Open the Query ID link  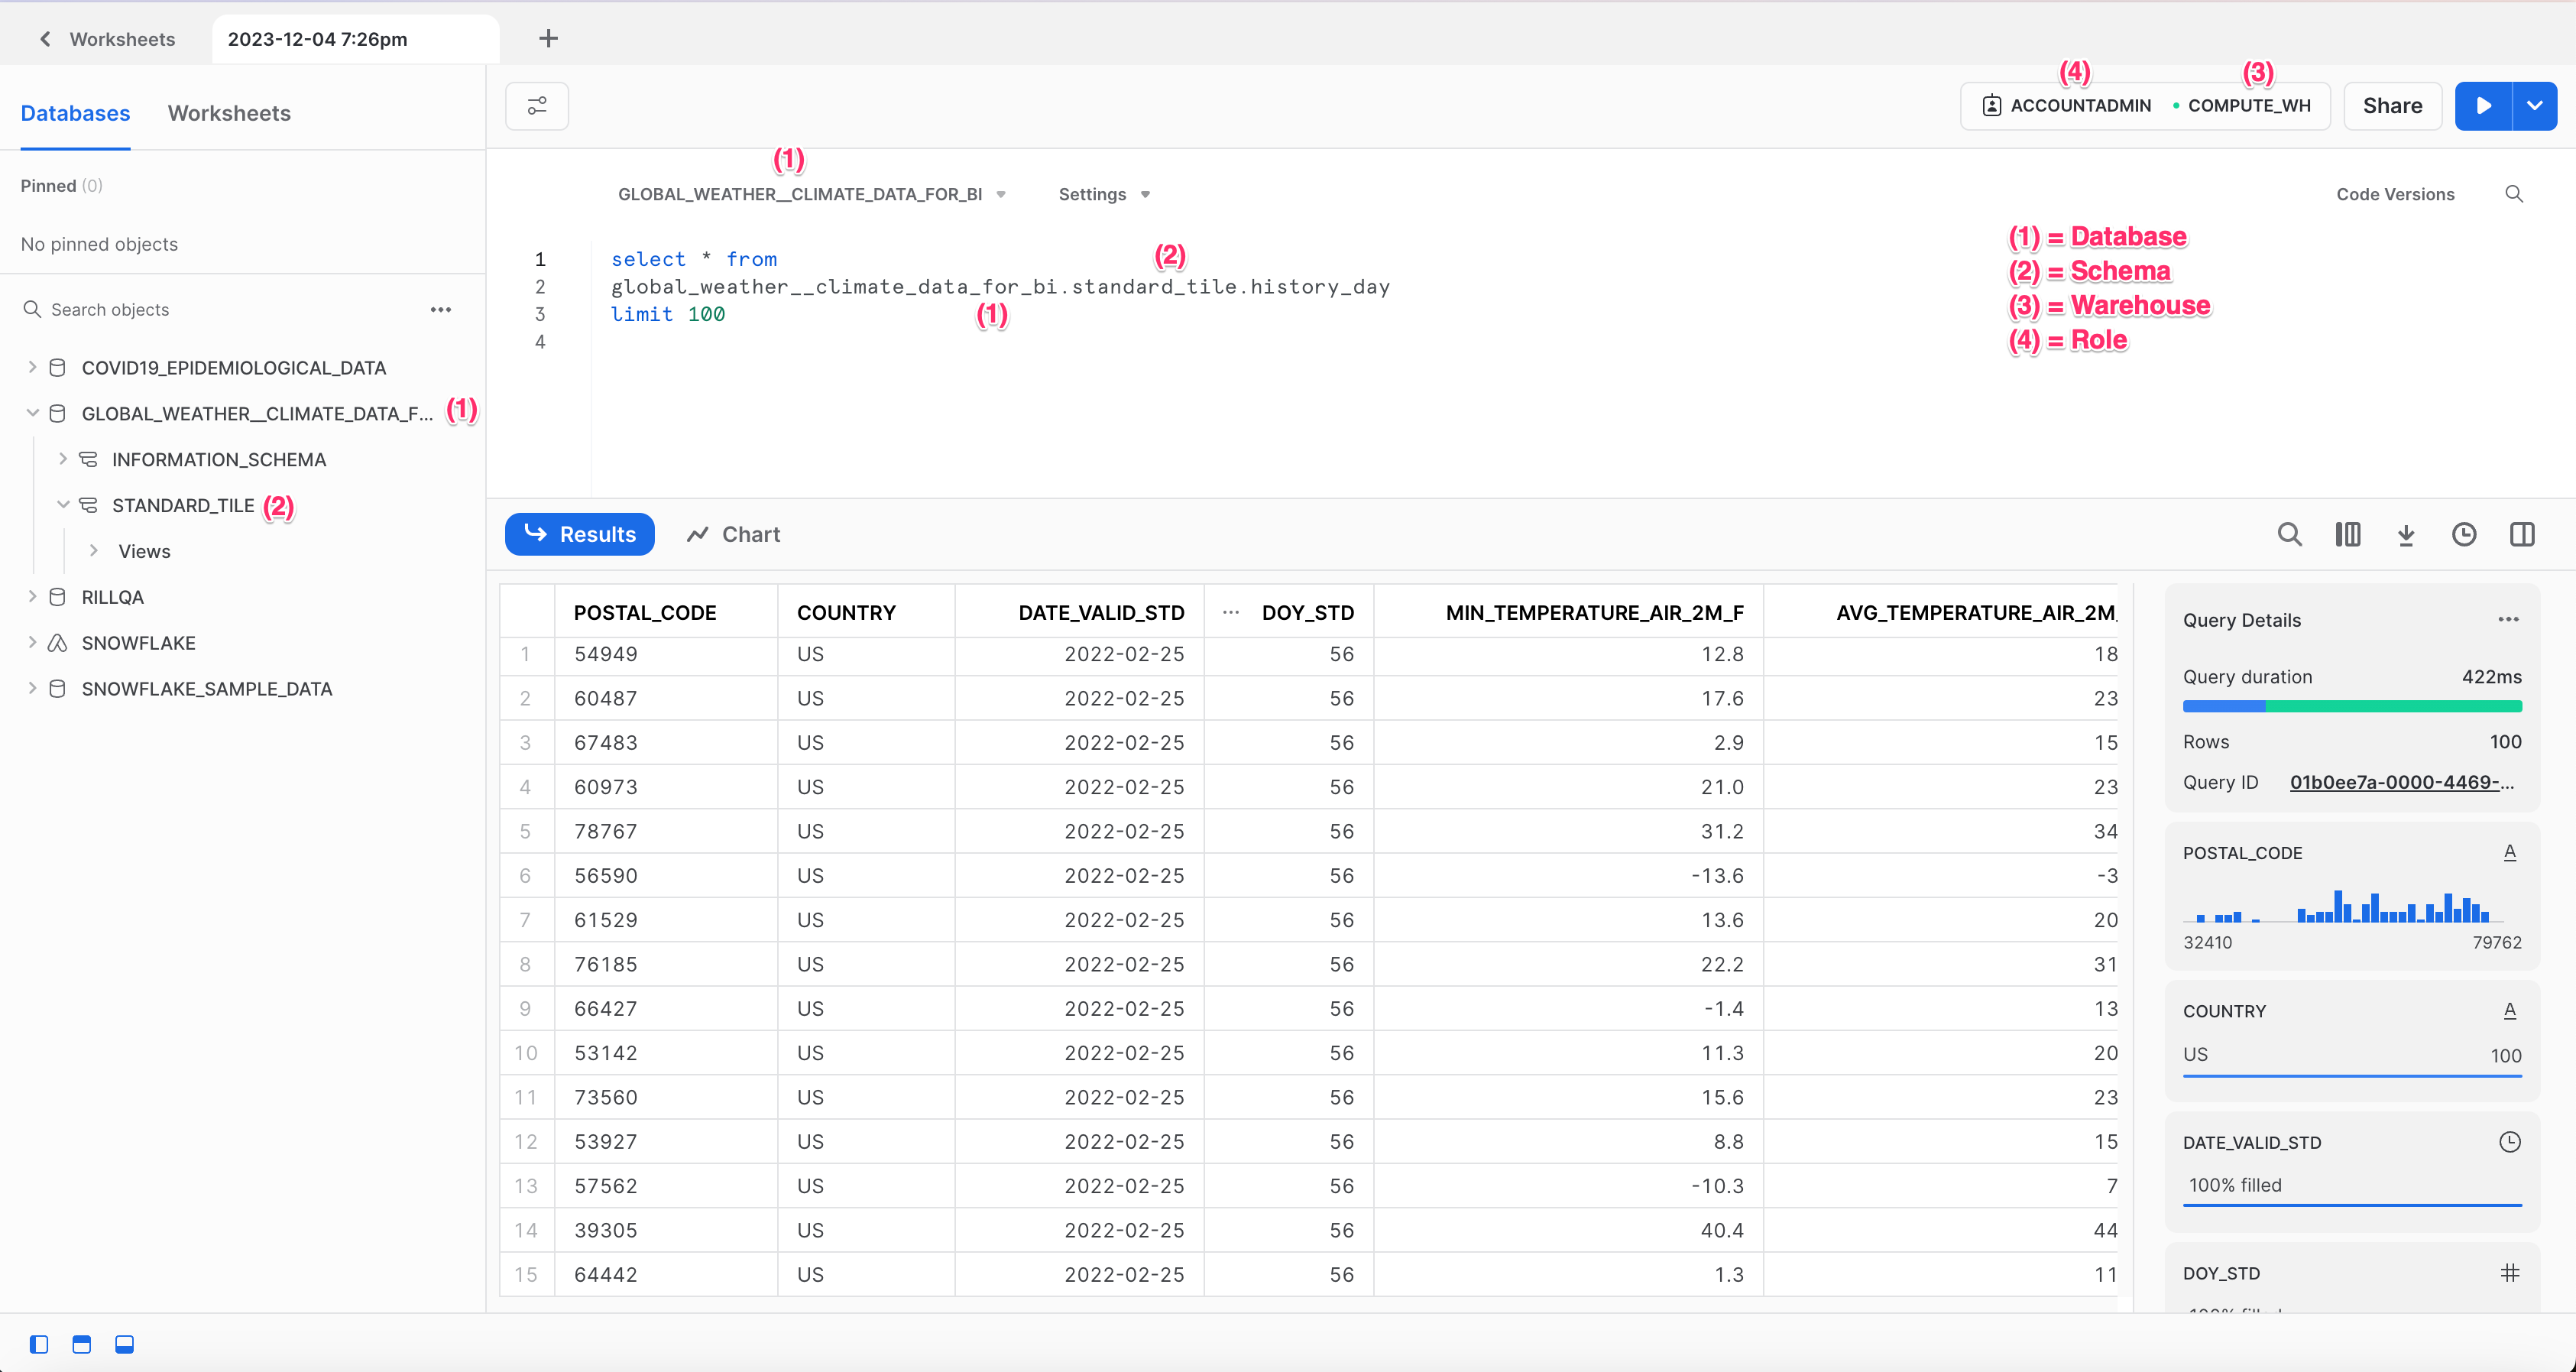tap(2401, 782)
